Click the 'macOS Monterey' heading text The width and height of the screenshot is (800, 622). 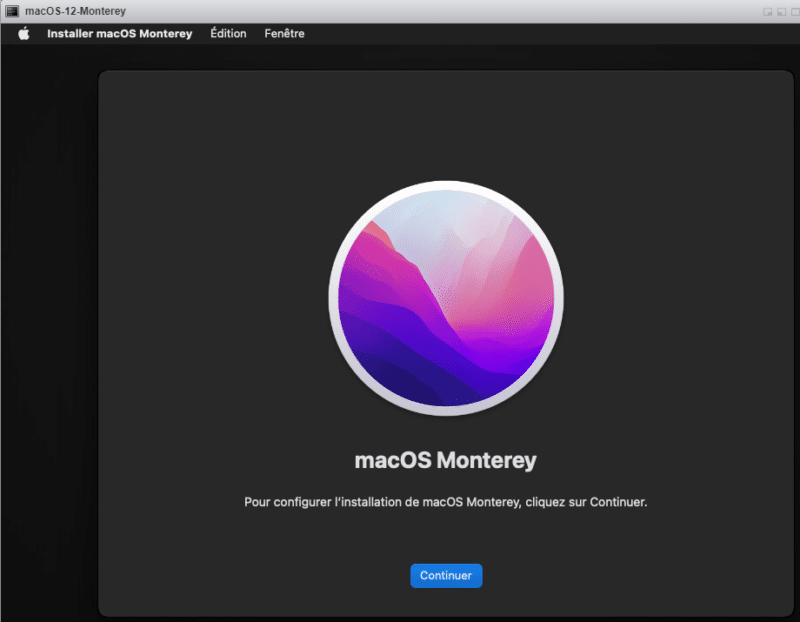445,460
